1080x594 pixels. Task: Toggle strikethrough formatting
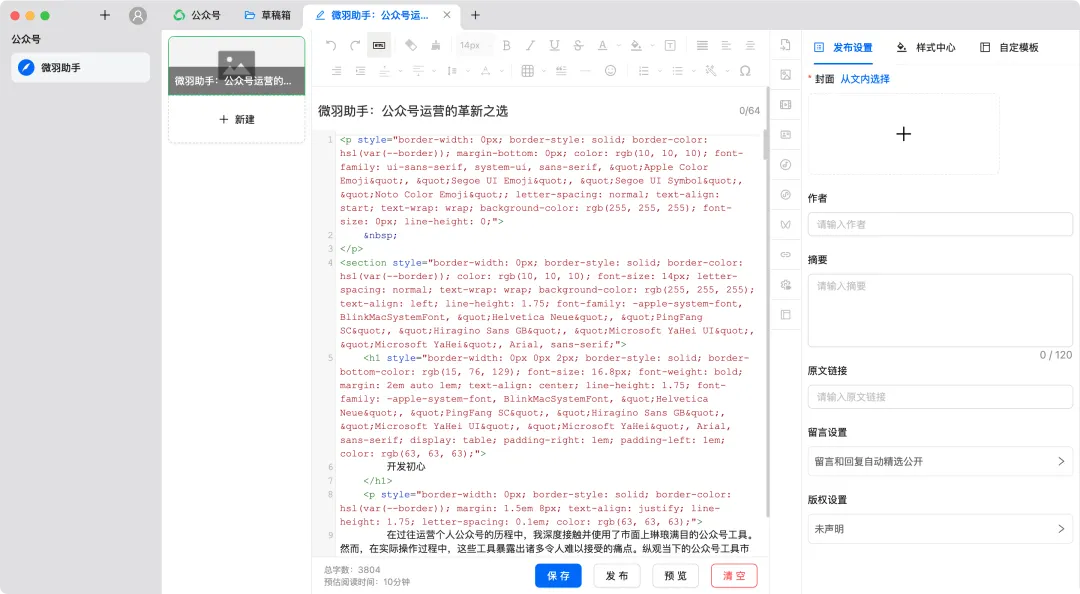[x=579, y=45]
